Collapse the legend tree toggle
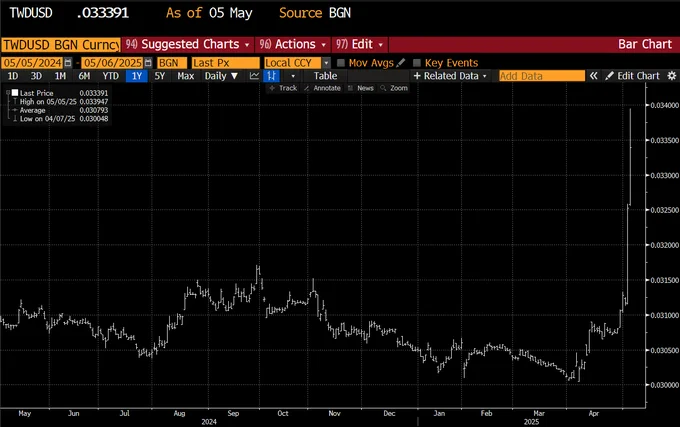This screenshot has width=680, height=427. (x=8, y=93)
